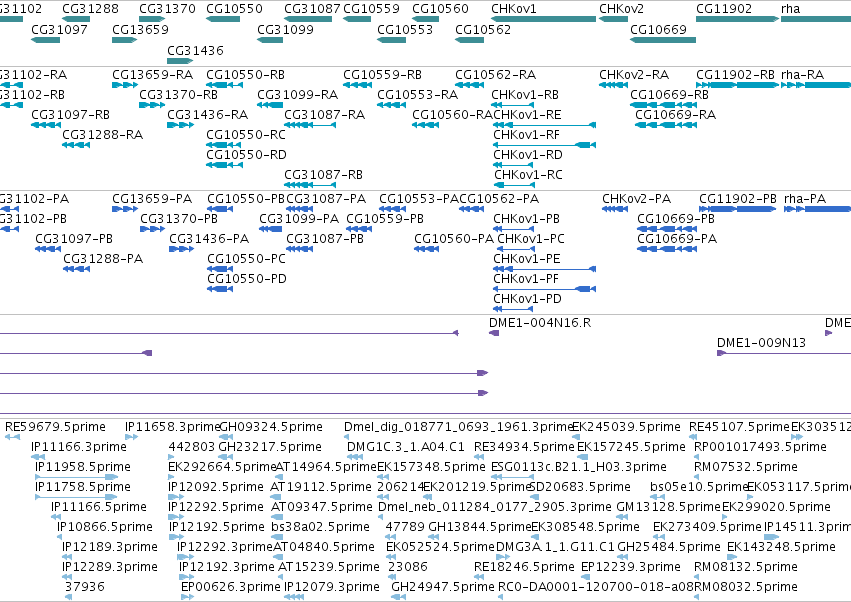851x602 pixels.
Task: Select the CG10559 gene label
Action: (371, 9)
